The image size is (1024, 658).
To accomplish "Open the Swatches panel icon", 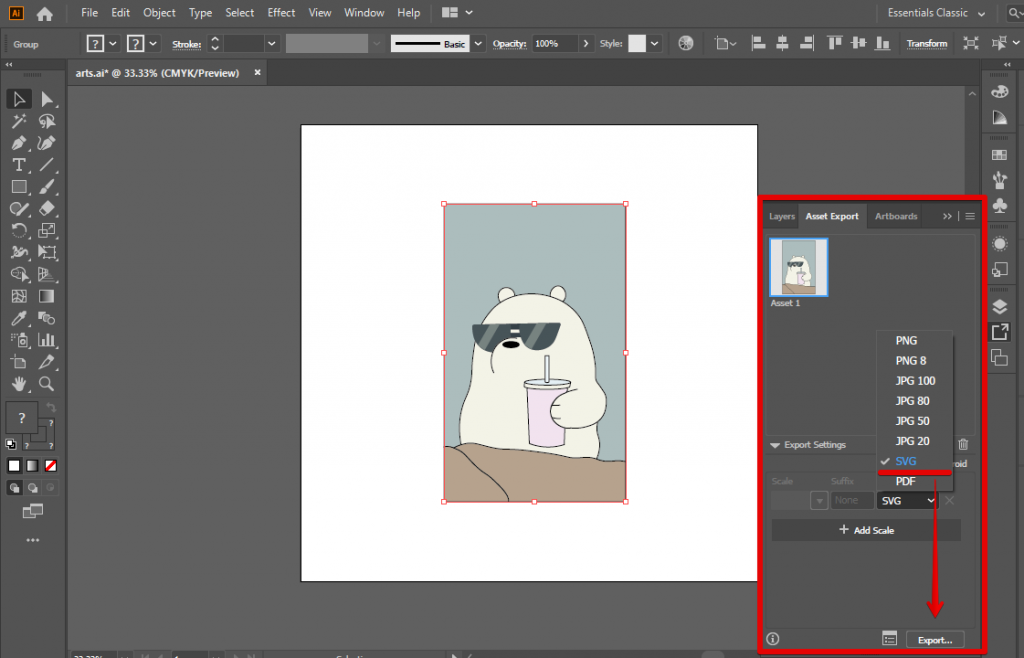I will pos(1000,154).
